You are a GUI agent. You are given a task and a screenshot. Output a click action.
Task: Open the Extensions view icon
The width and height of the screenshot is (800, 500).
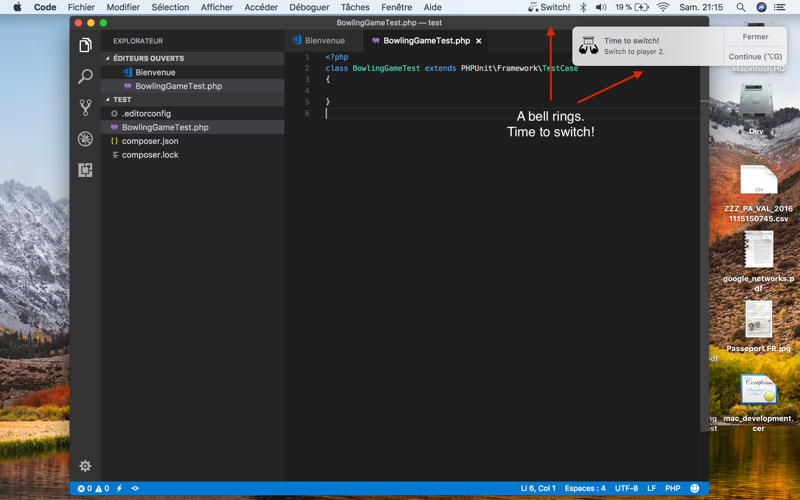point(85,170)
